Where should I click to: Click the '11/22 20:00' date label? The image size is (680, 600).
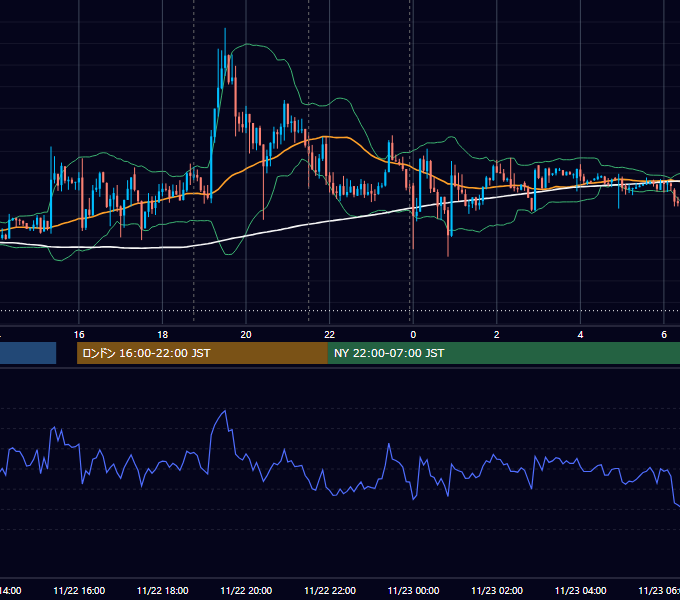click(246, 590)
